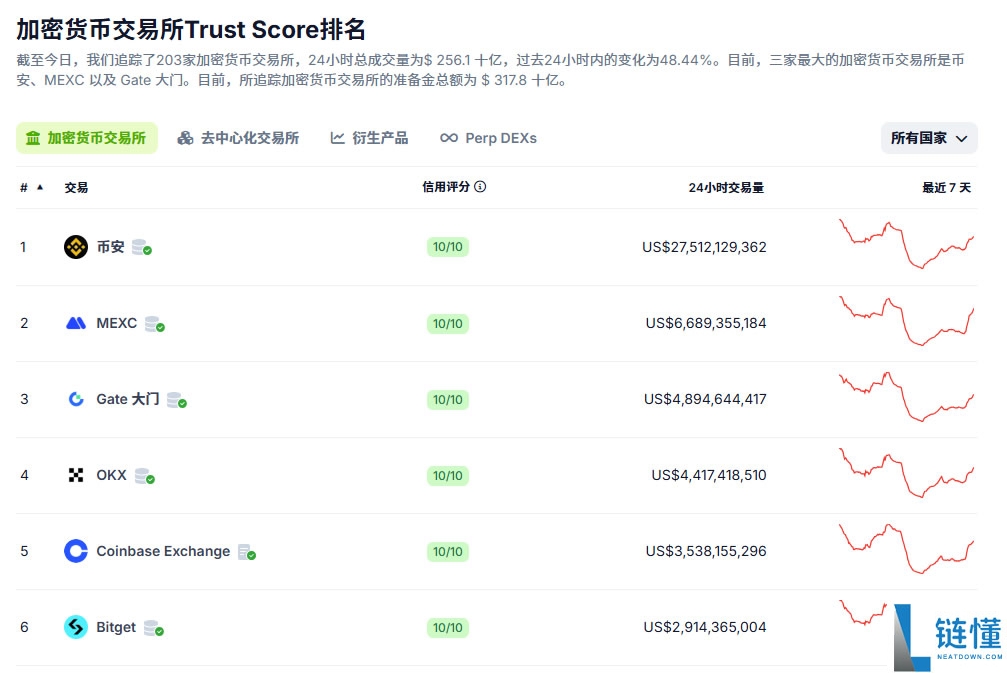Click the 7-day sparkline chart for 币安
Viewport: 1007px width, 673px height.
906,244
